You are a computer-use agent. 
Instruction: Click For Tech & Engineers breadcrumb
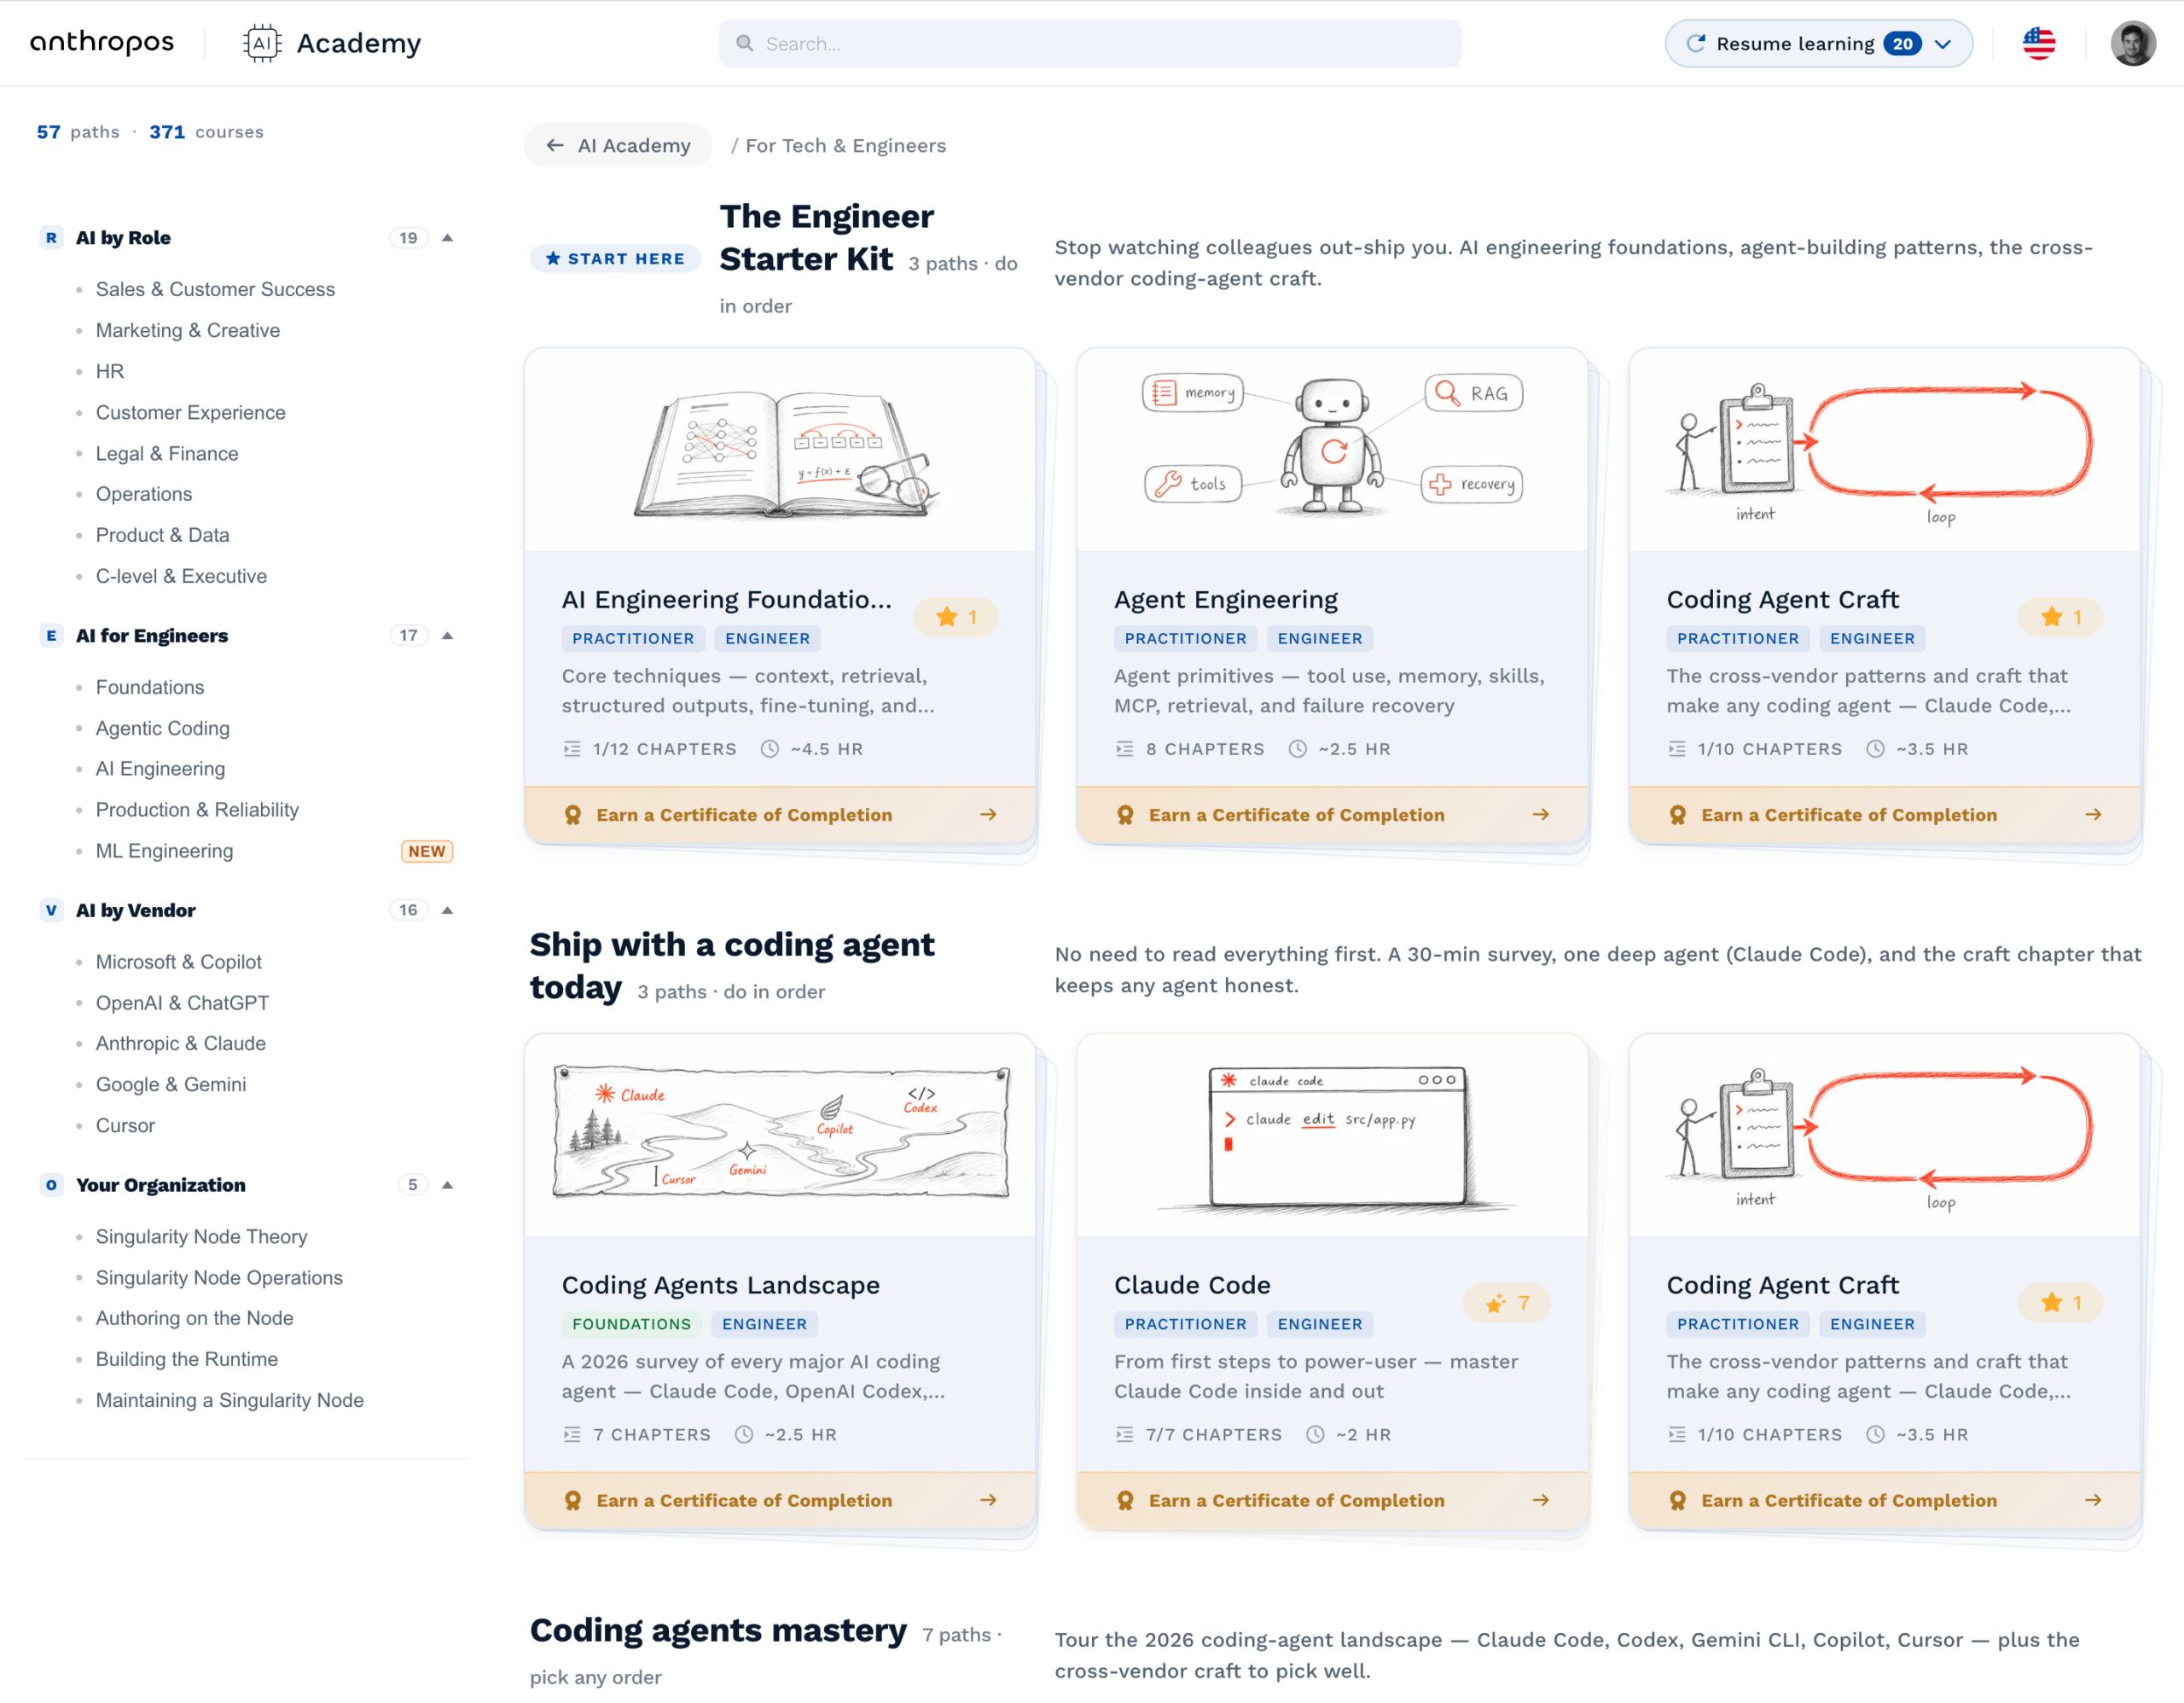tap(846, 145)
